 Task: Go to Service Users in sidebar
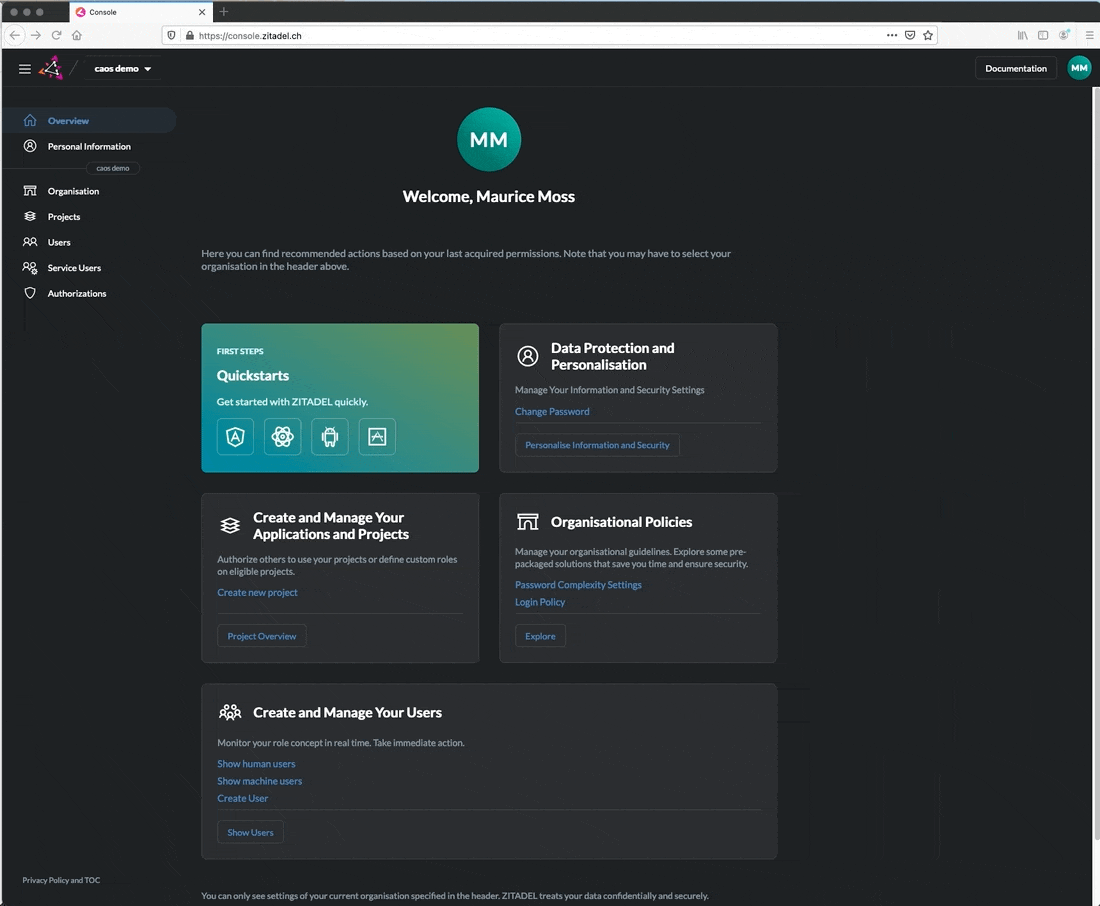74,268
